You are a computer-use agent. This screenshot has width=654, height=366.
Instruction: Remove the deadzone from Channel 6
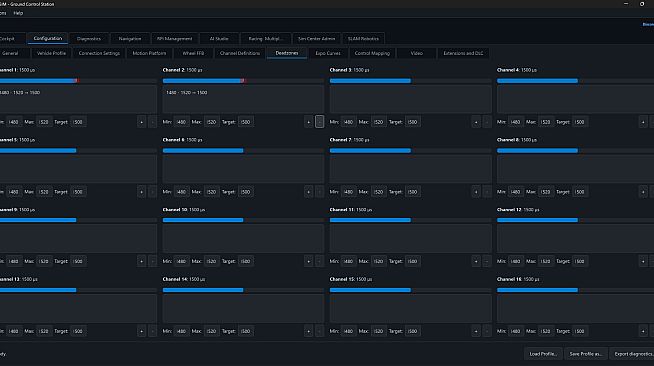319,192
